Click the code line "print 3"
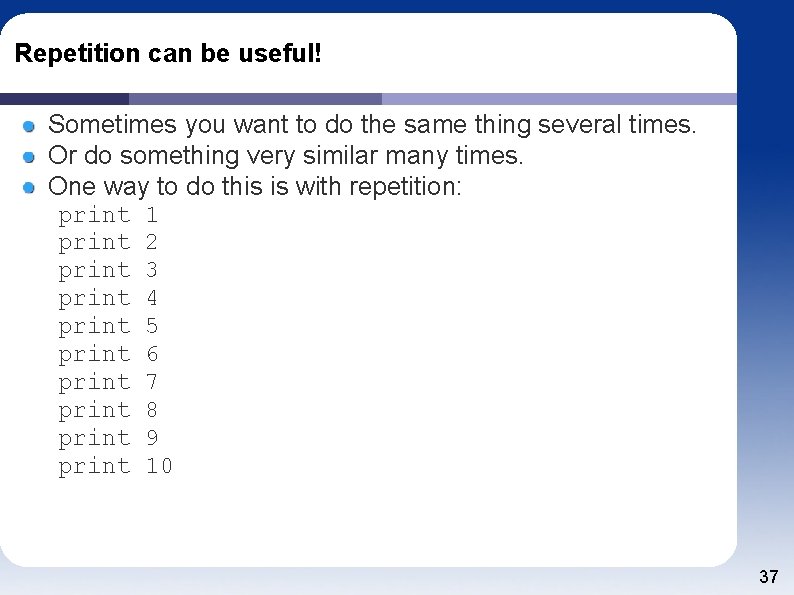 [x=108, y=271]
